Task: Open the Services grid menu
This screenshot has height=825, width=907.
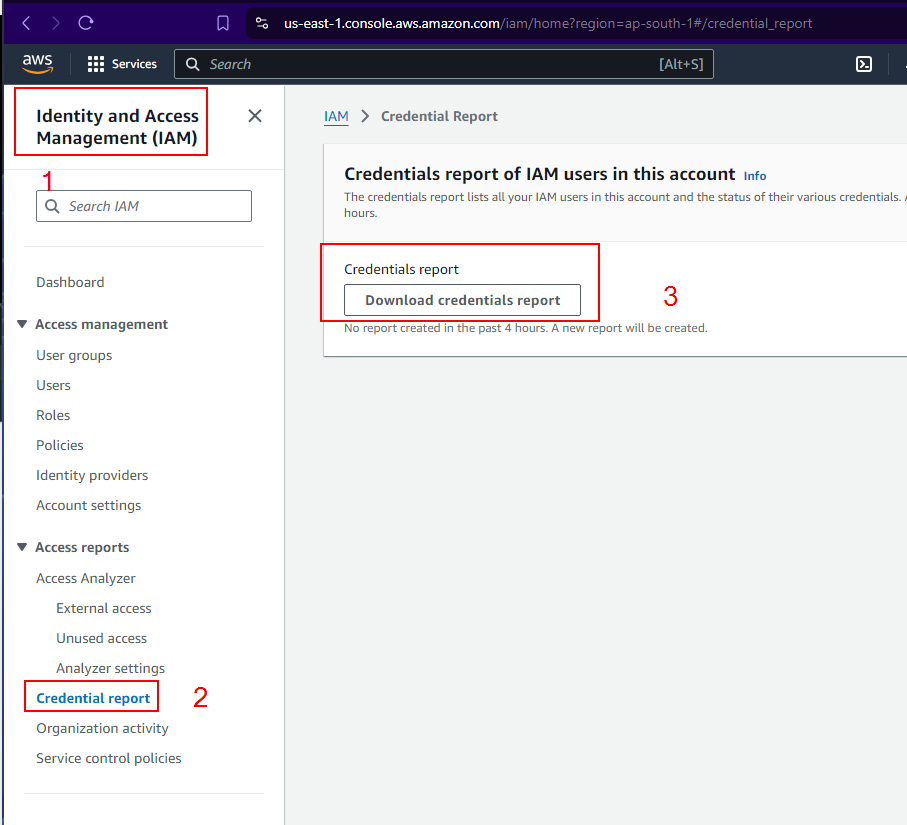Action: pos(122,64)
